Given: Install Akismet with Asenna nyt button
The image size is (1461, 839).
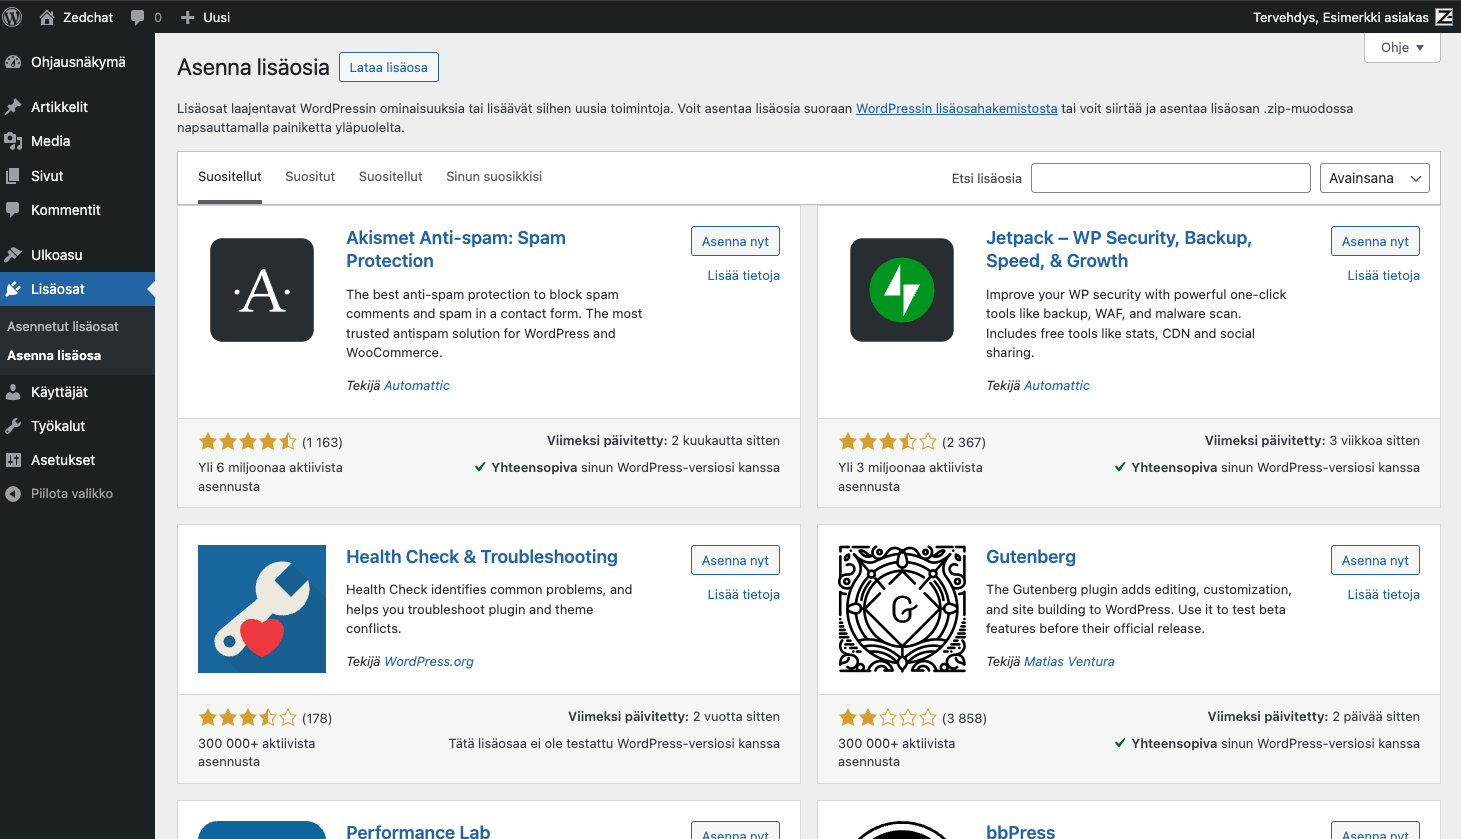Looking at the screenshot, I should click(x=735, y=241).
